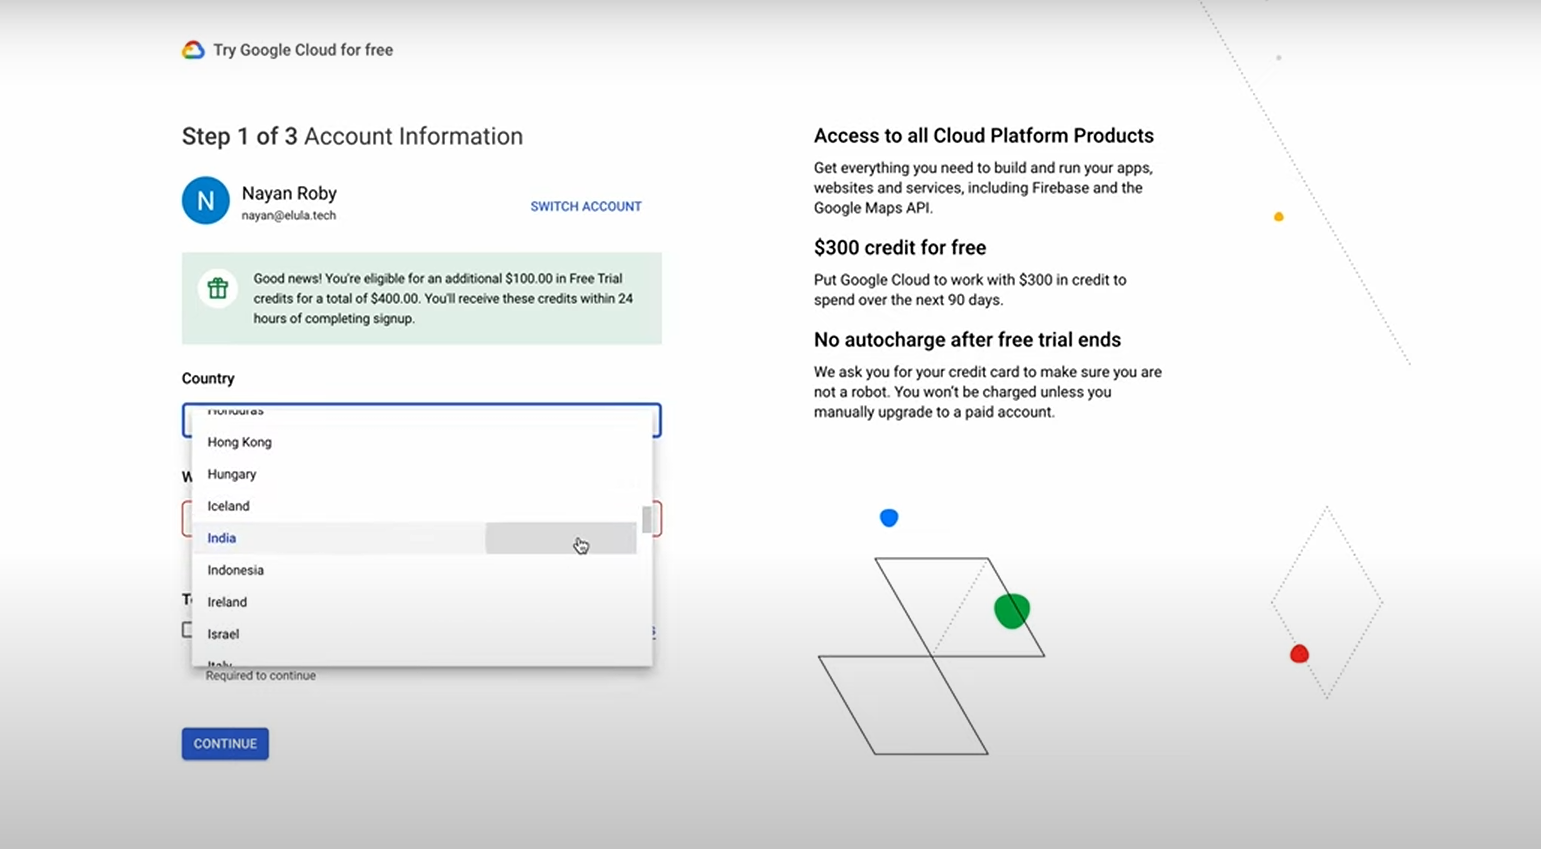The height and width of the screenshot is (849, 1541).
Task: Click SWITCH ACCOUNT link
Action: pyautogui.click(x=586, y=206)
